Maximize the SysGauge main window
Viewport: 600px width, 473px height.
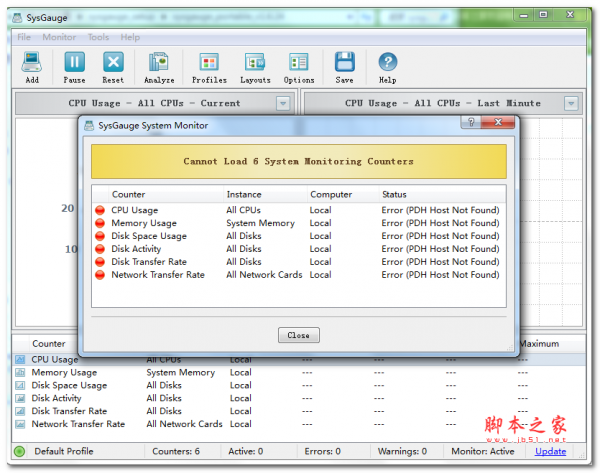(543, 15)
